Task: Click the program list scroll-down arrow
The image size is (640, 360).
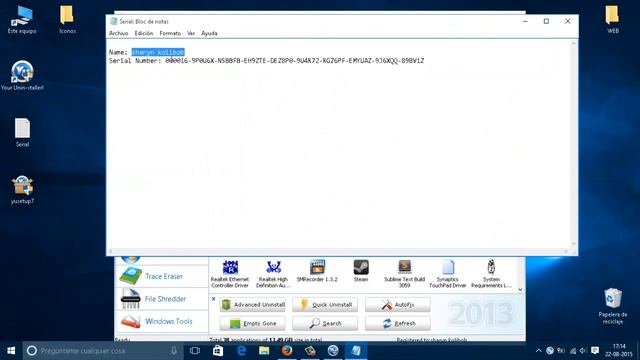Action: (520, 289)
